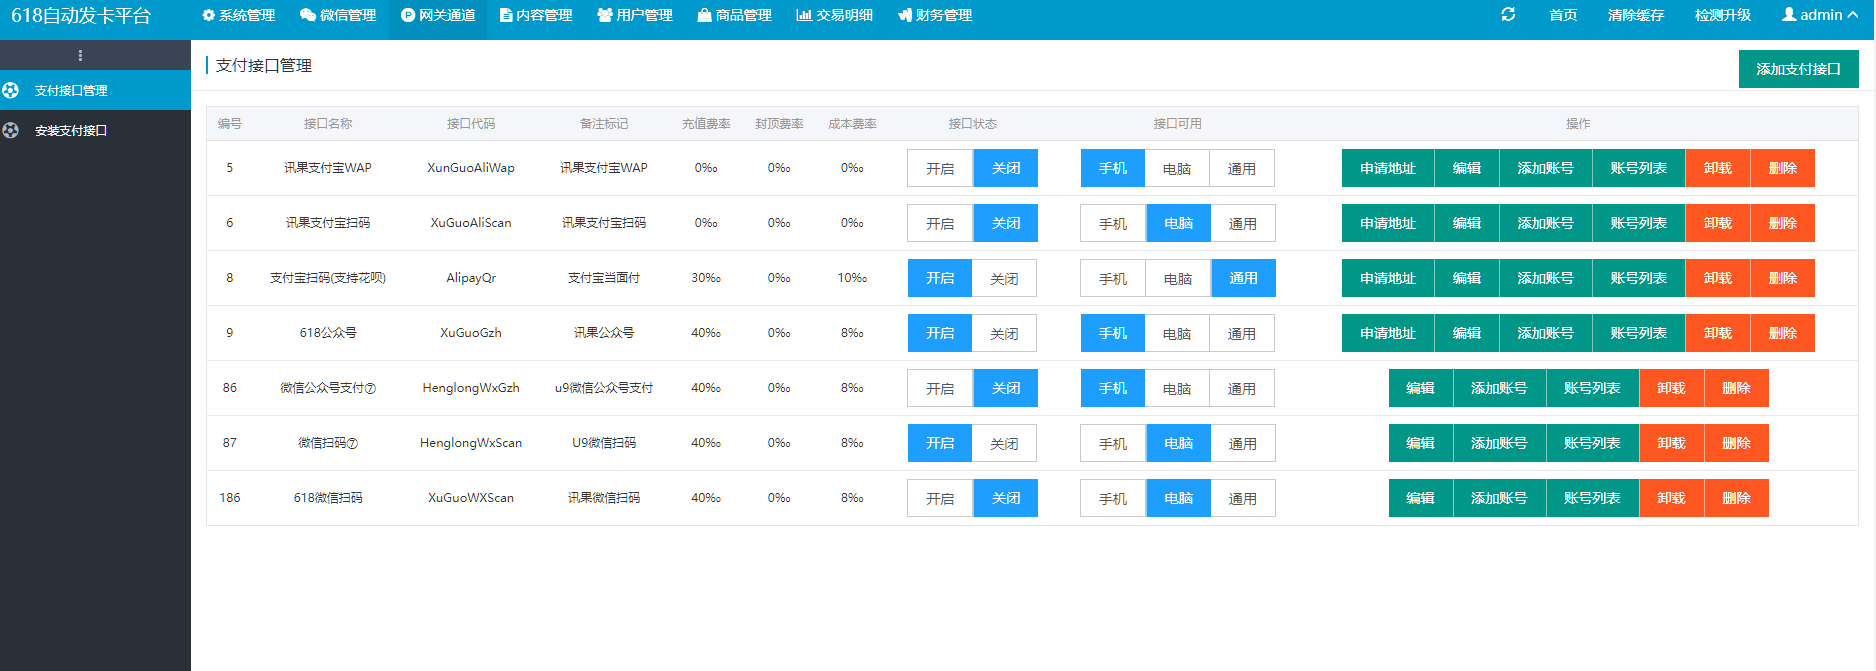Disable the 618公众号 interface with 关闭
The height and width of the screenshot is (671, 1876).
click(x=1004, y=333)
